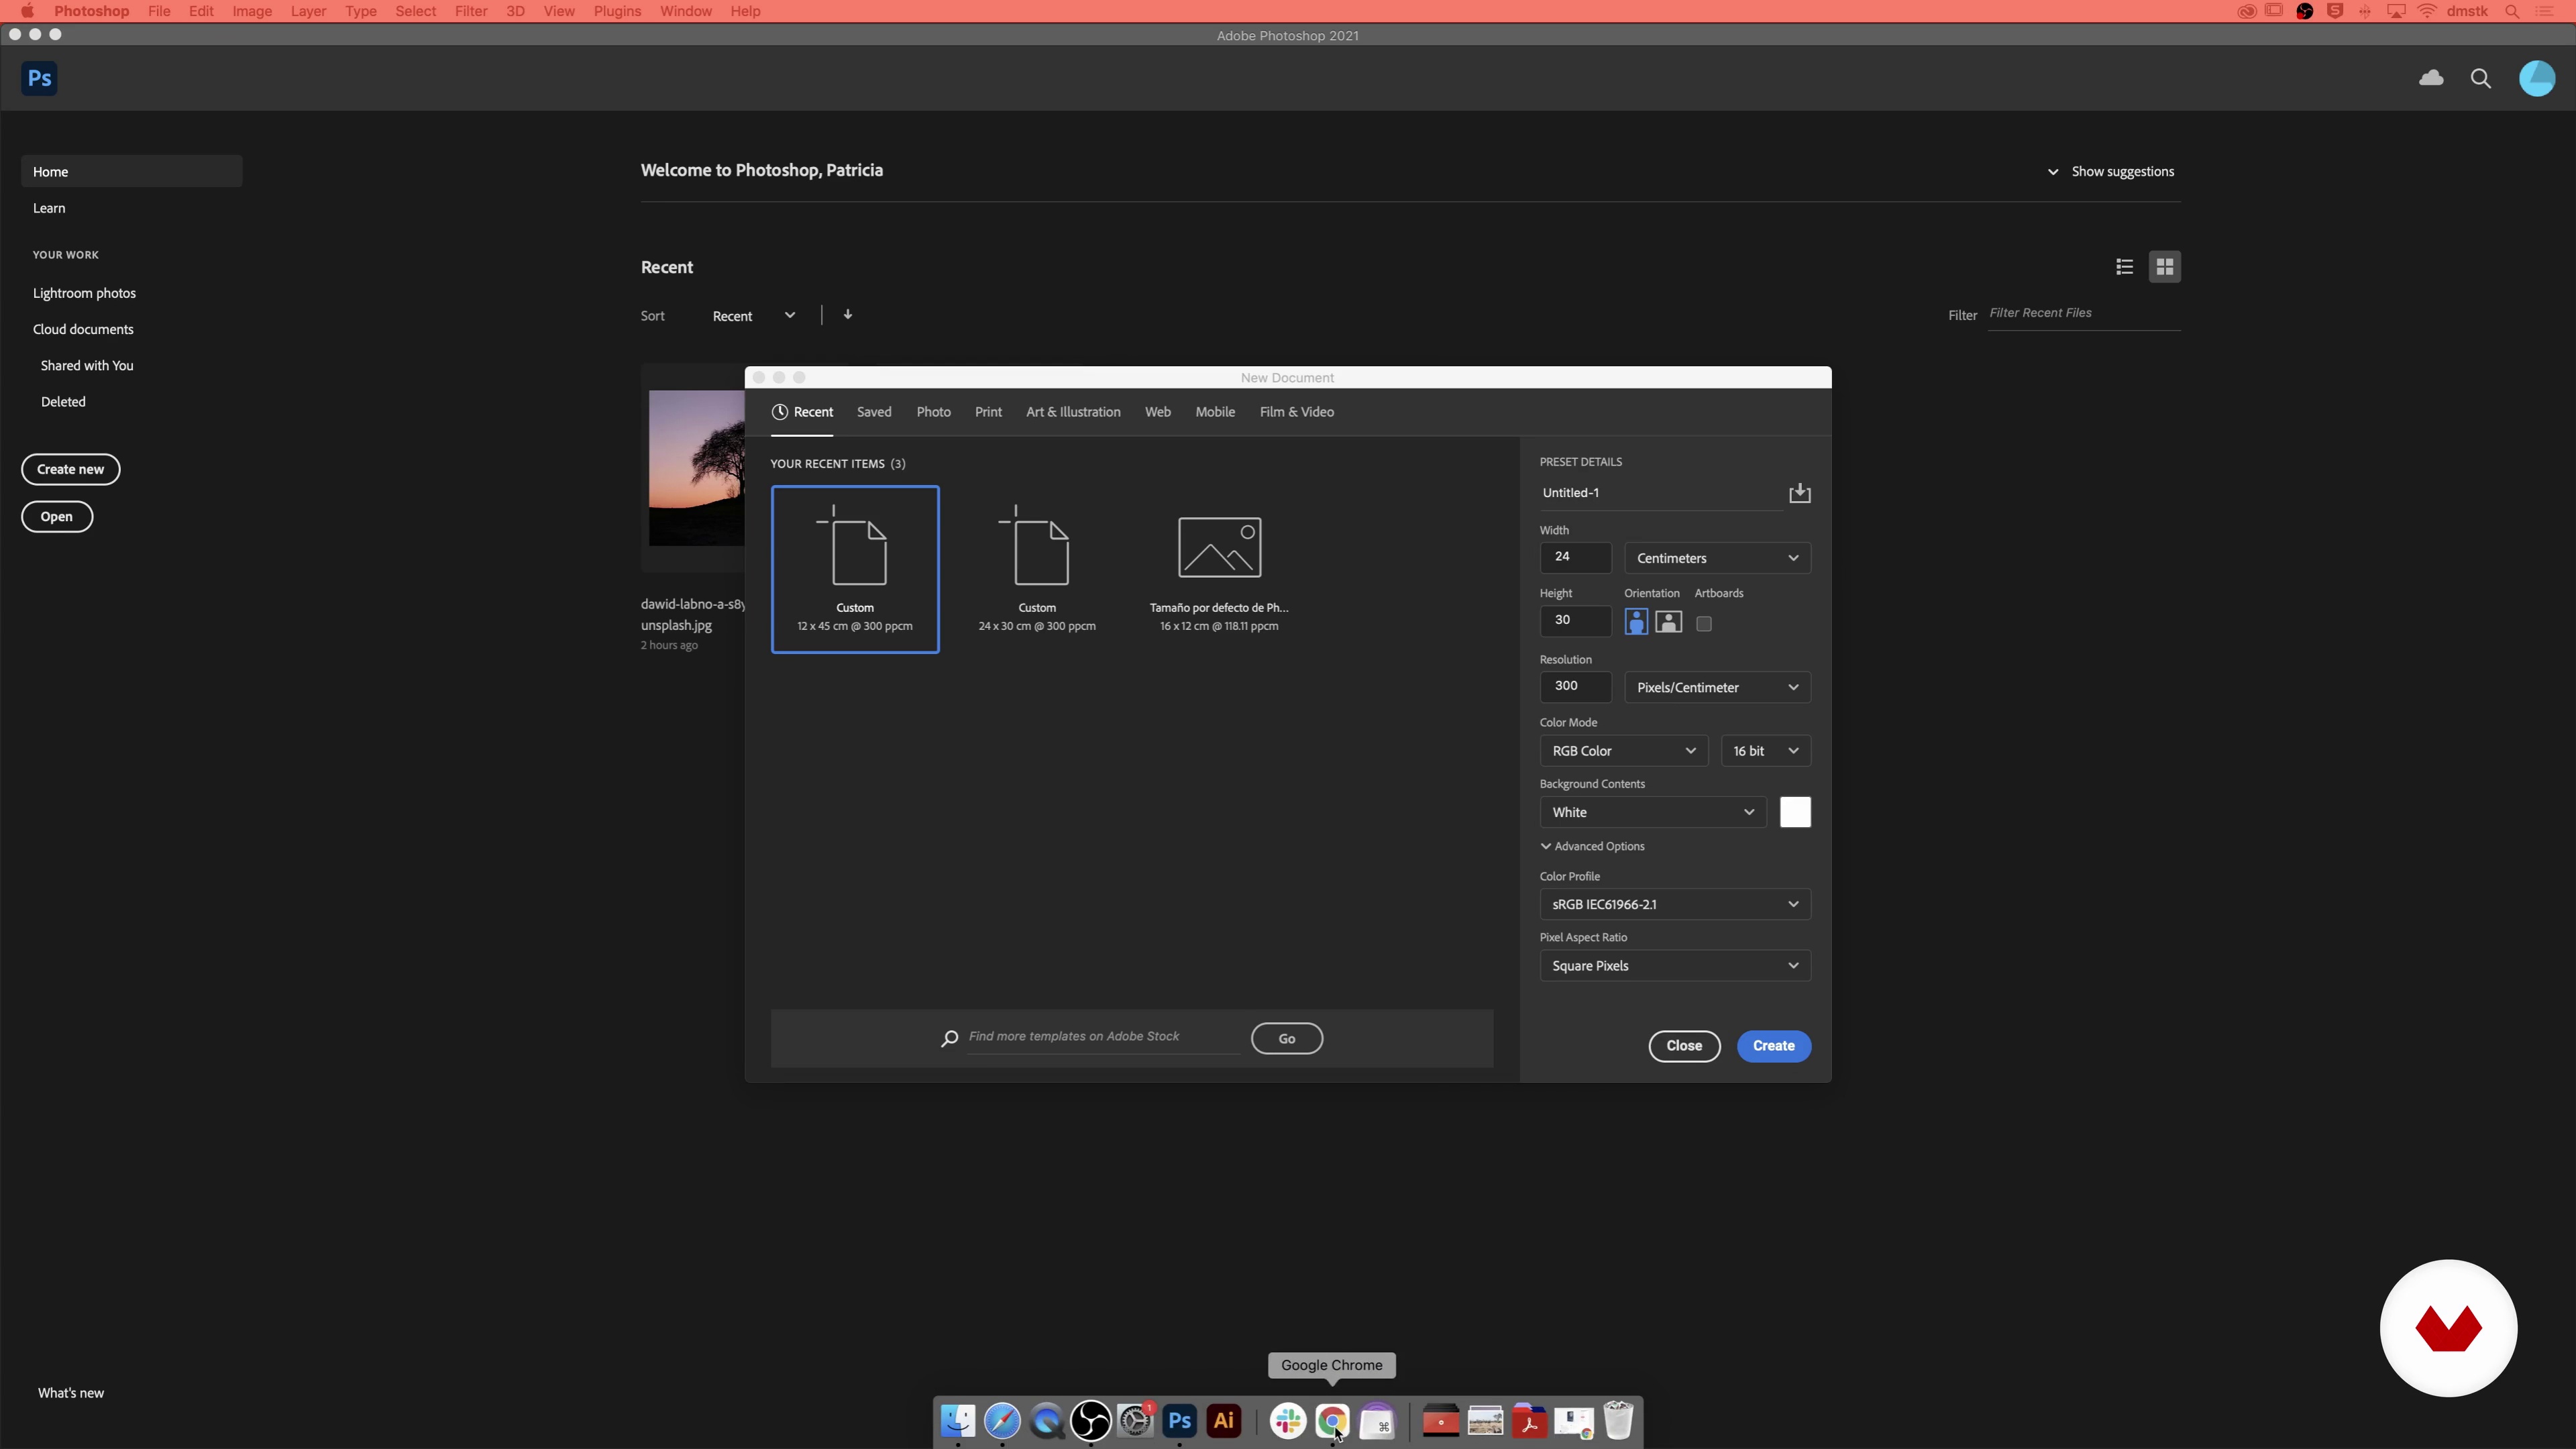
Task: Save document preset icon next to Untitled-1
Action: 1800,493
